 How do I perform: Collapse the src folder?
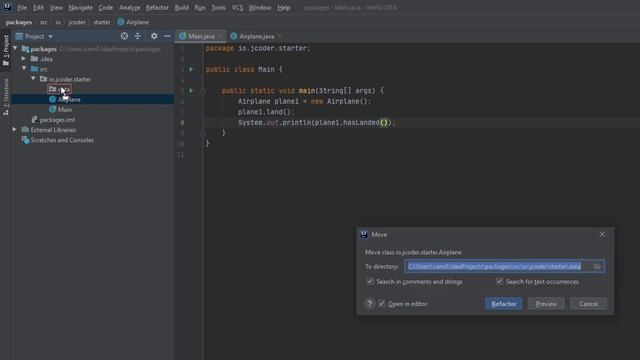point(24,69)
